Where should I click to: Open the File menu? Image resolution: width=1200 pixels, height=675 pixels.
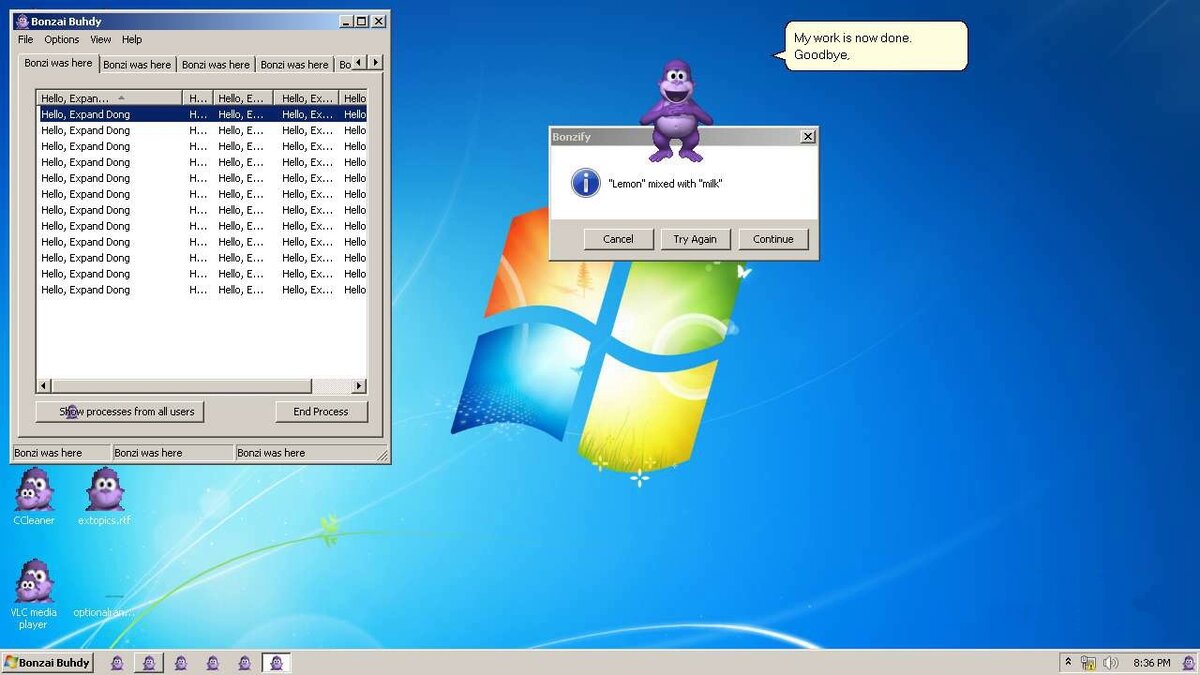(23, 39)
